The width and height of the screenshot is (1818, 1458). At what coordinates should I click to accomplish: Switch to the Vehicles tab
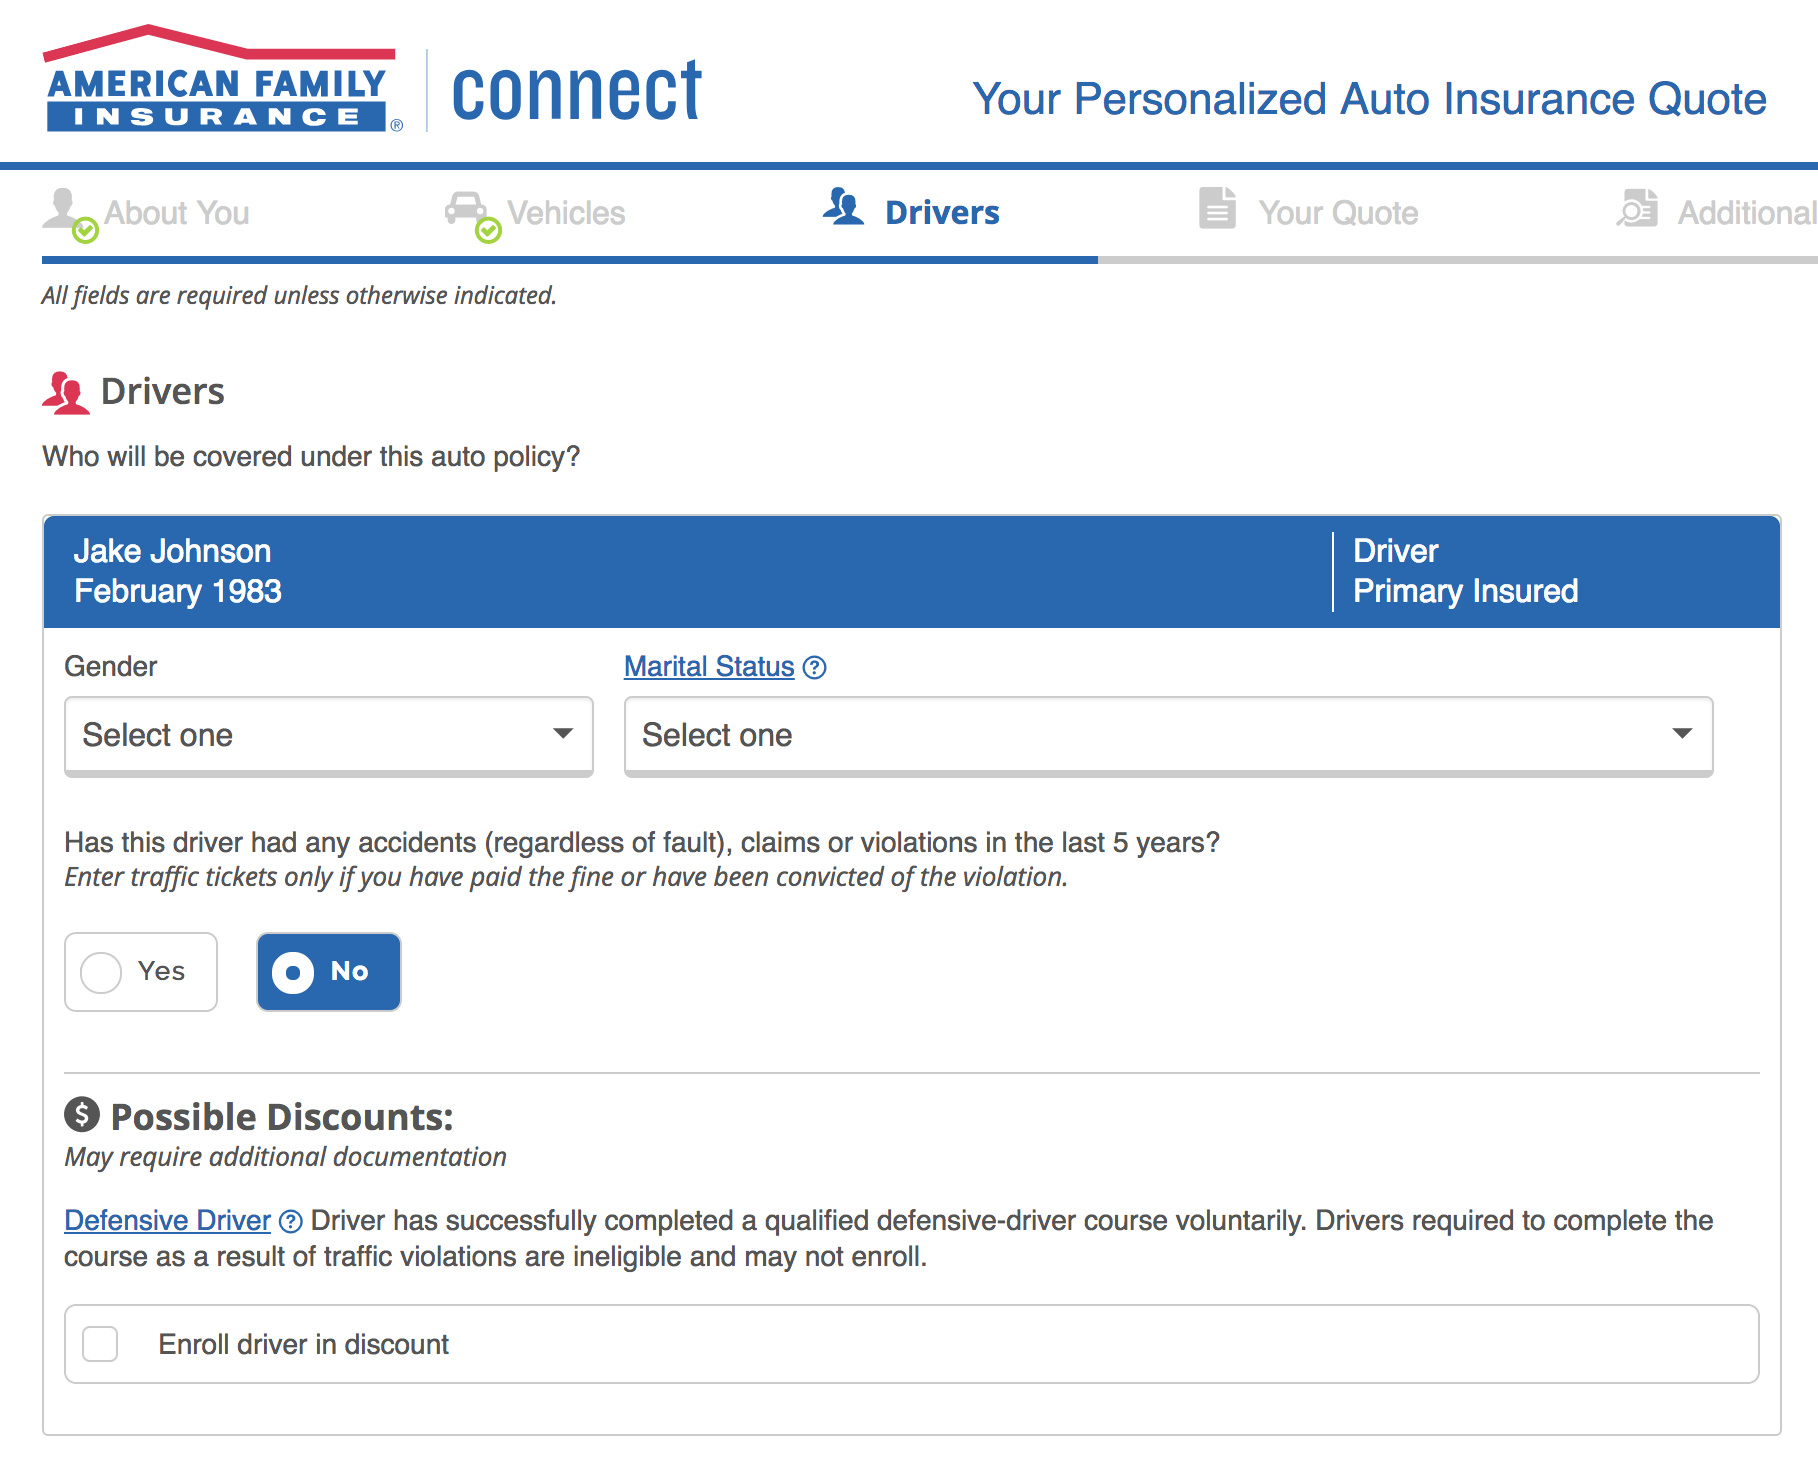point(566,213)
